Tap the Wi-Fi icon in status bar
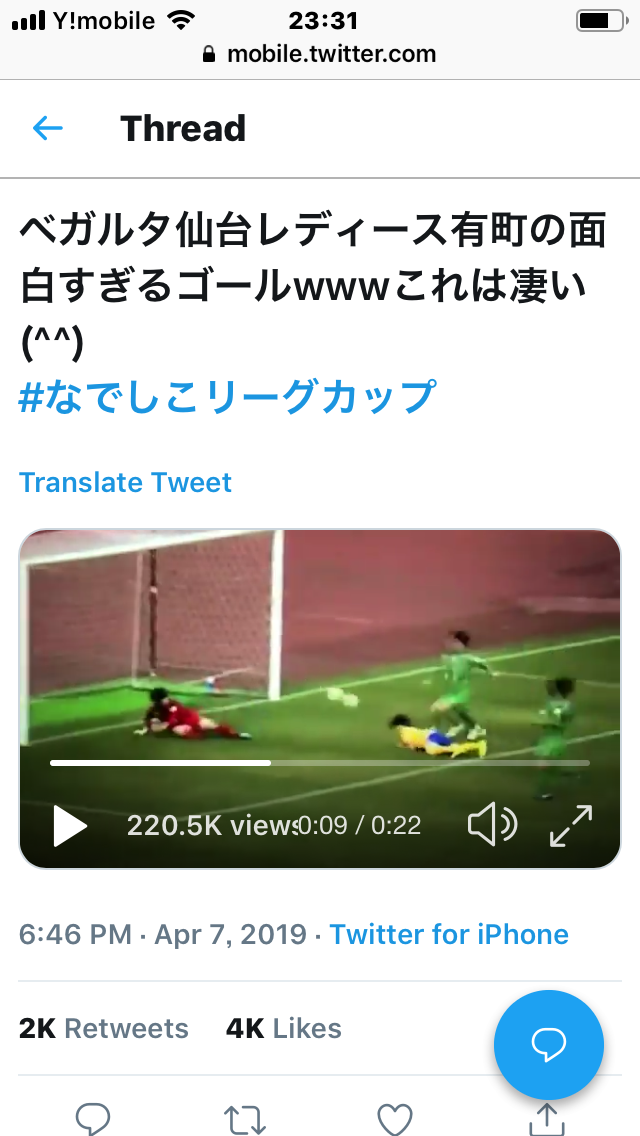Screen dimensions: 640x1136 (180, 20)
